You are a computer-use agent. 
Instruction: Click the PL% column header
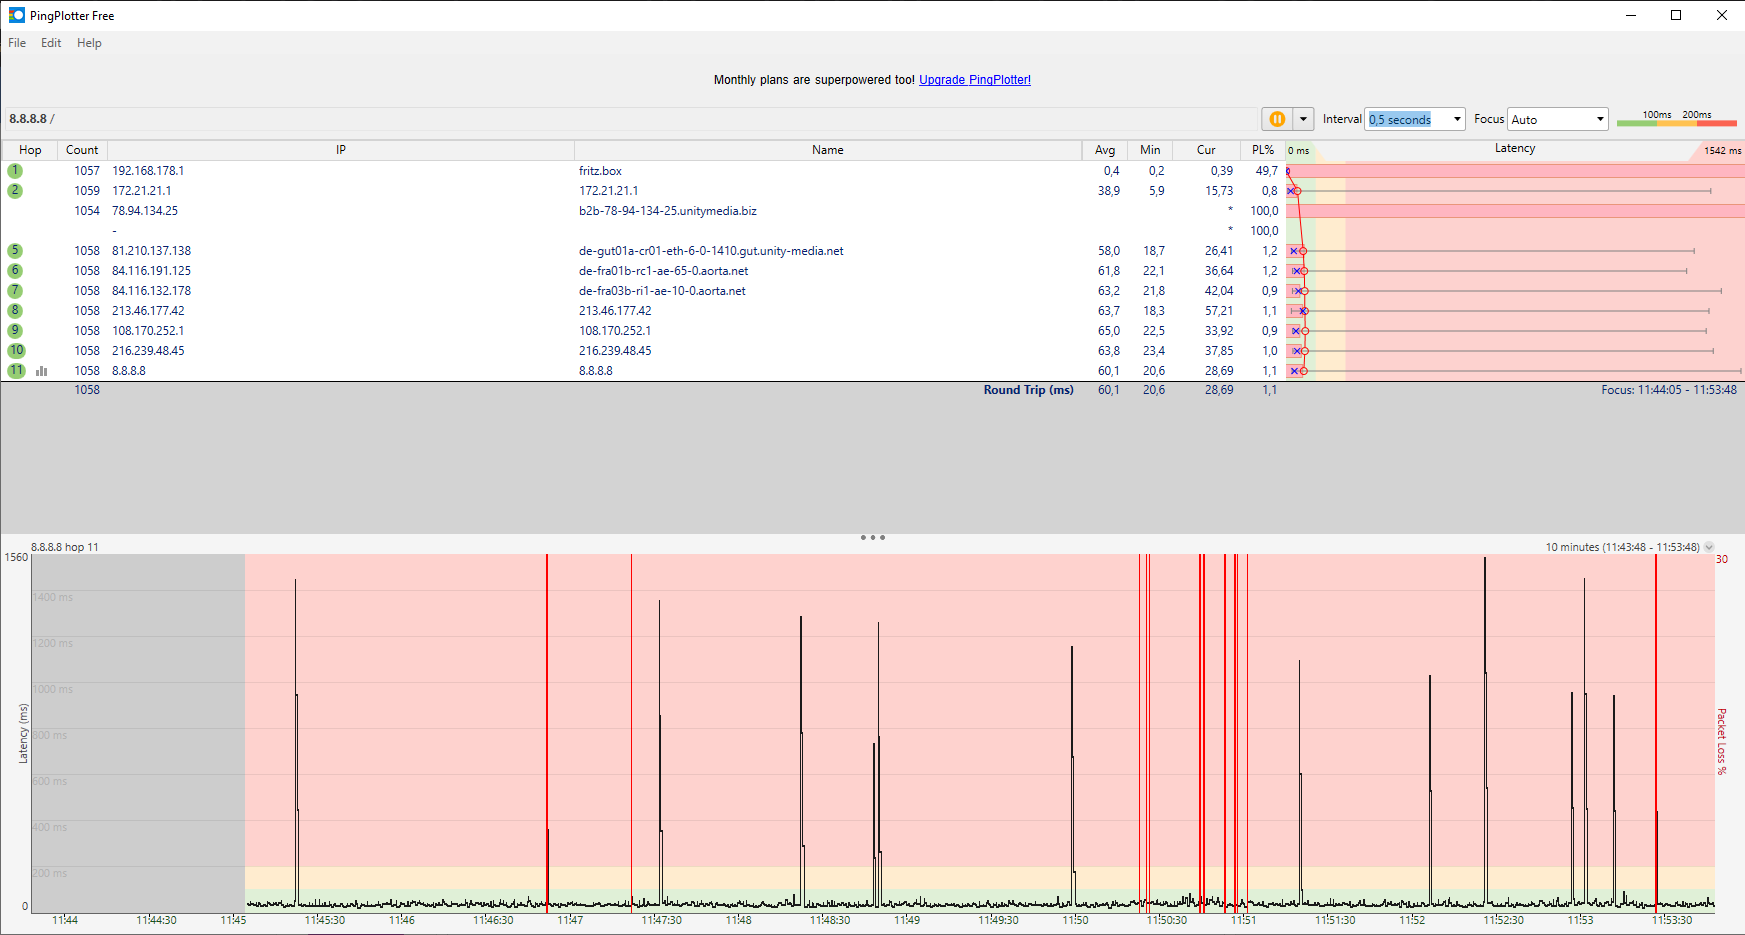(x=1263, y=150)
